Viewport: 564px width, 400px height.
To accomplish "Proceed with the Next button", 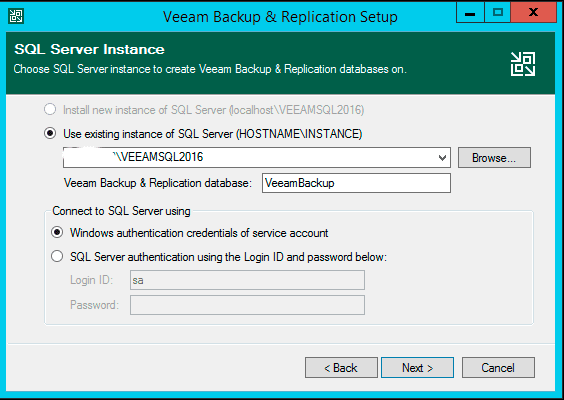I will 417,368.
